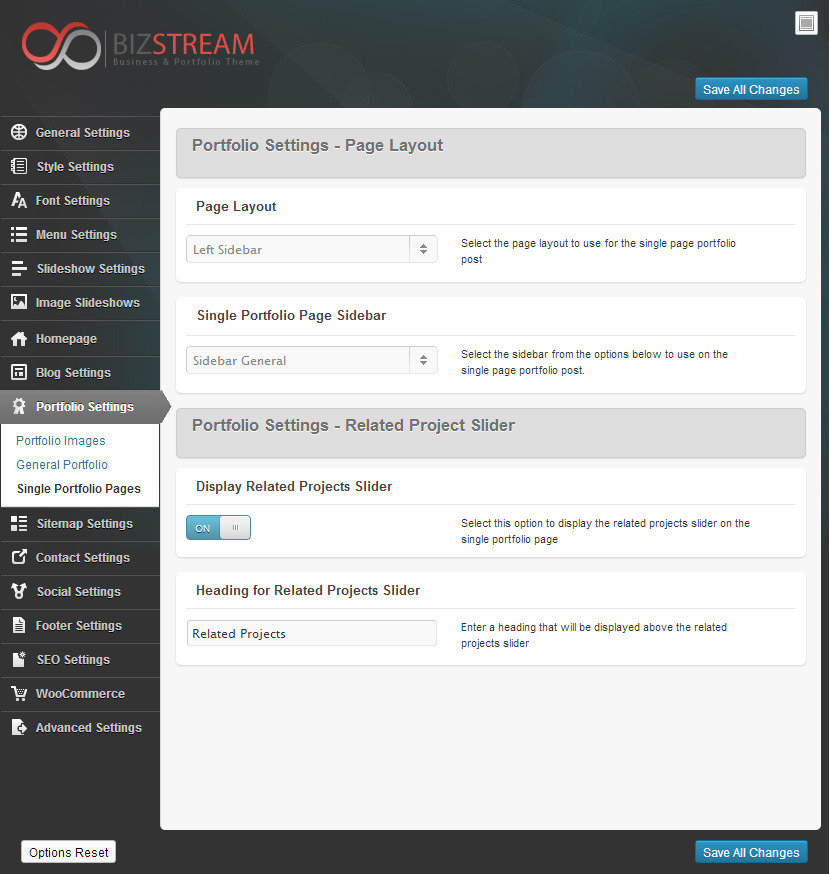Click the Social Settings icon
Screen dimensions: 831x874
point(19,592)
